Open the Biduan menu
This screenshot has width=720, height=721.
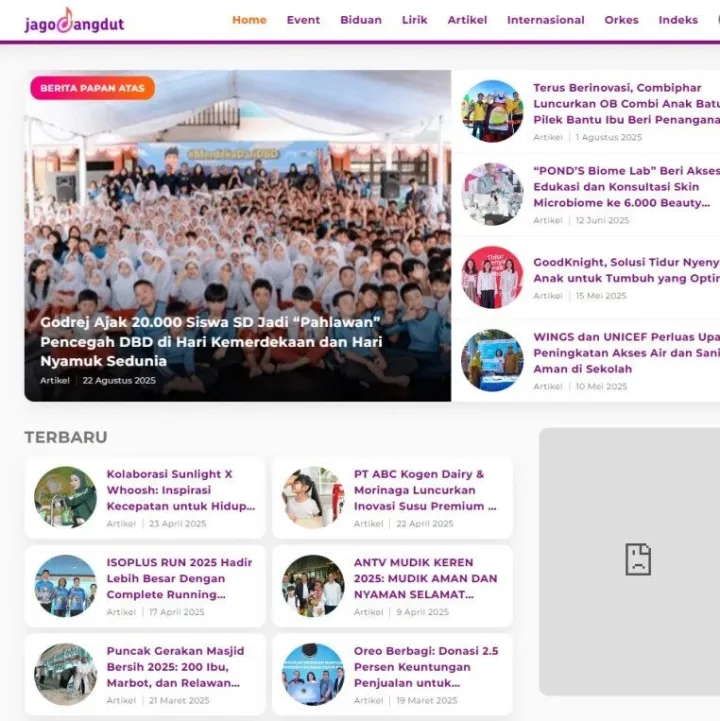click(x=361, y=20)
